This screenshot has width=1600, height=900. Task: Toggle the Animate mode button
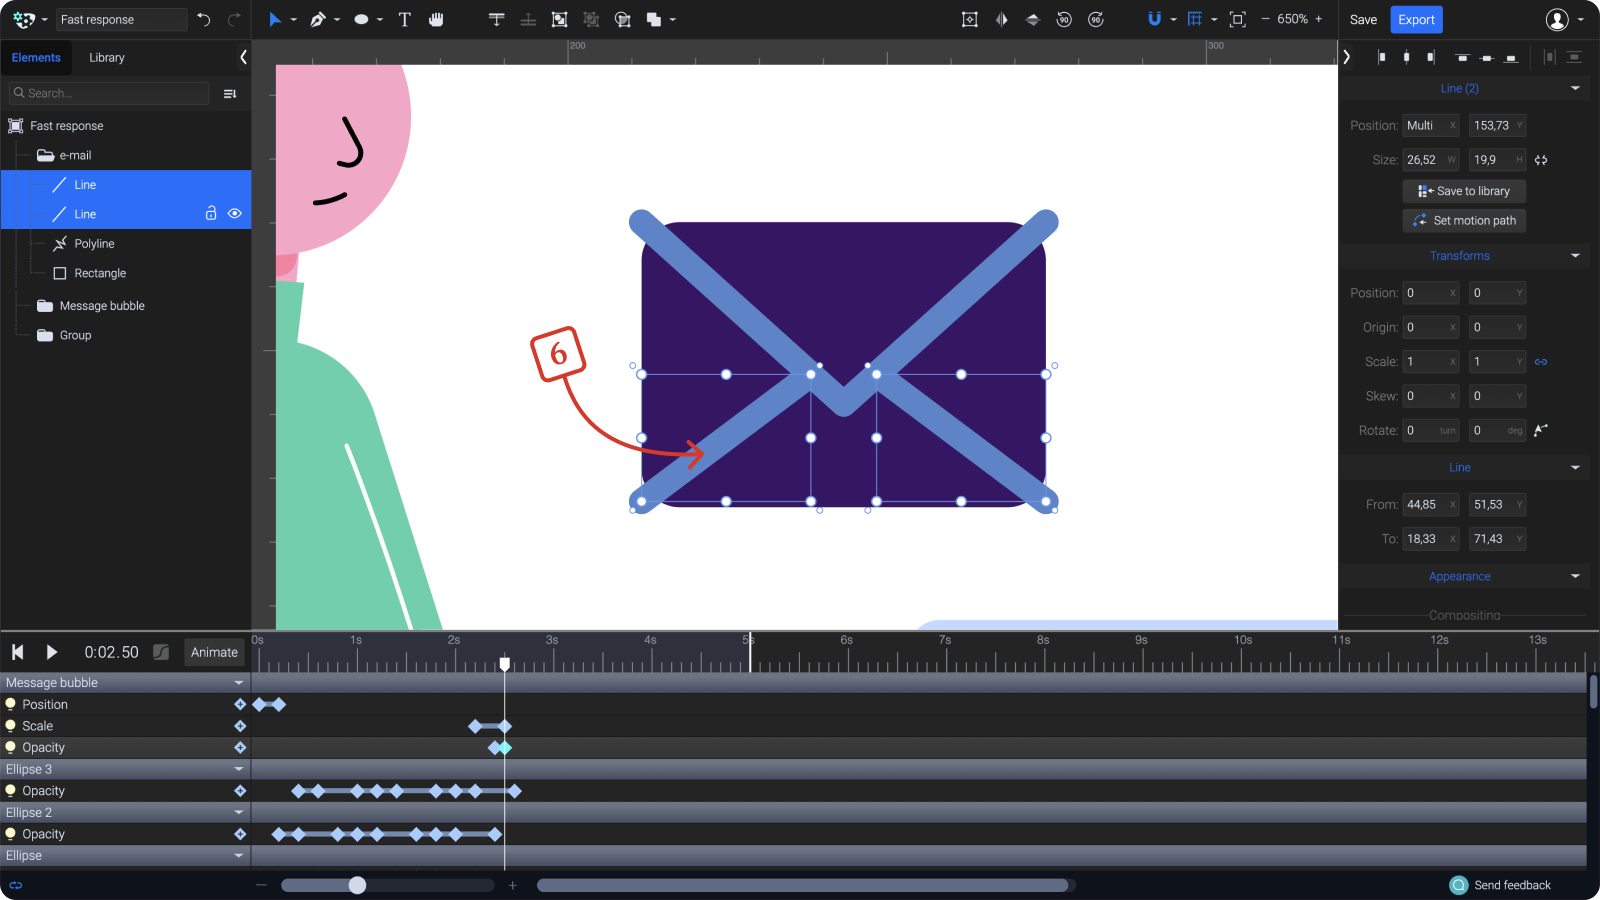(x=214, y=652)
